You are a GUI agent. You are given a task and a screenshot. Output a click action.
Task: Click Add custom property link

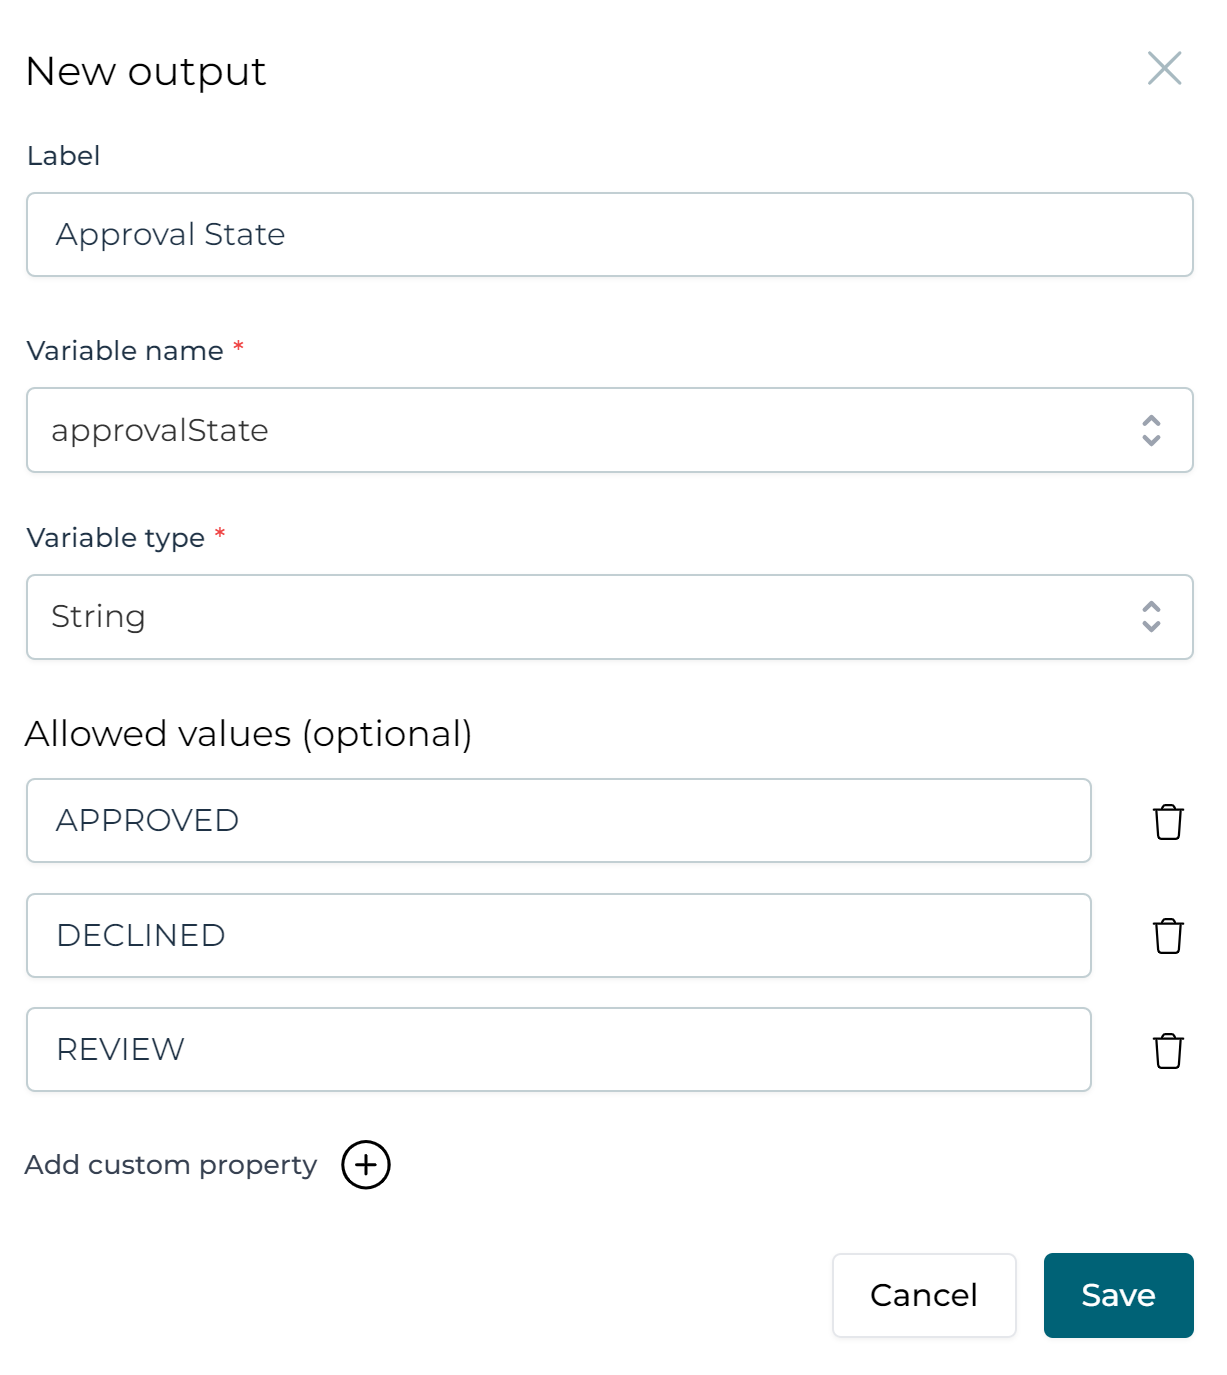171,1164
